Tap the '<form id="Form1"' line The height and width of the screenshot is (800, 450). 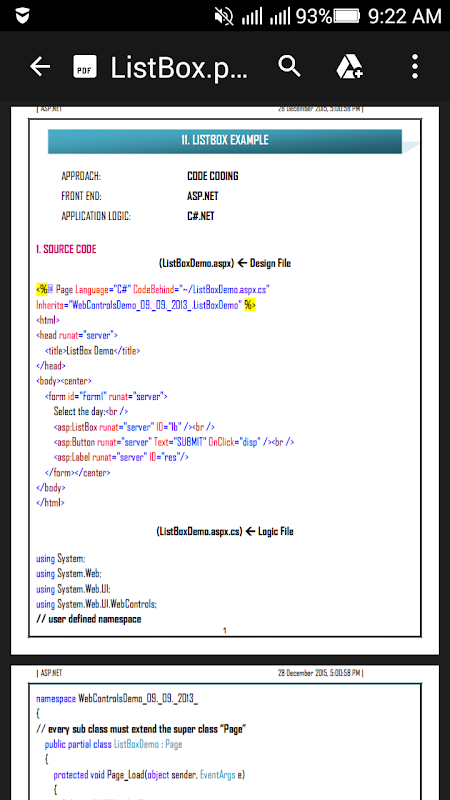[x=106, y=396]
